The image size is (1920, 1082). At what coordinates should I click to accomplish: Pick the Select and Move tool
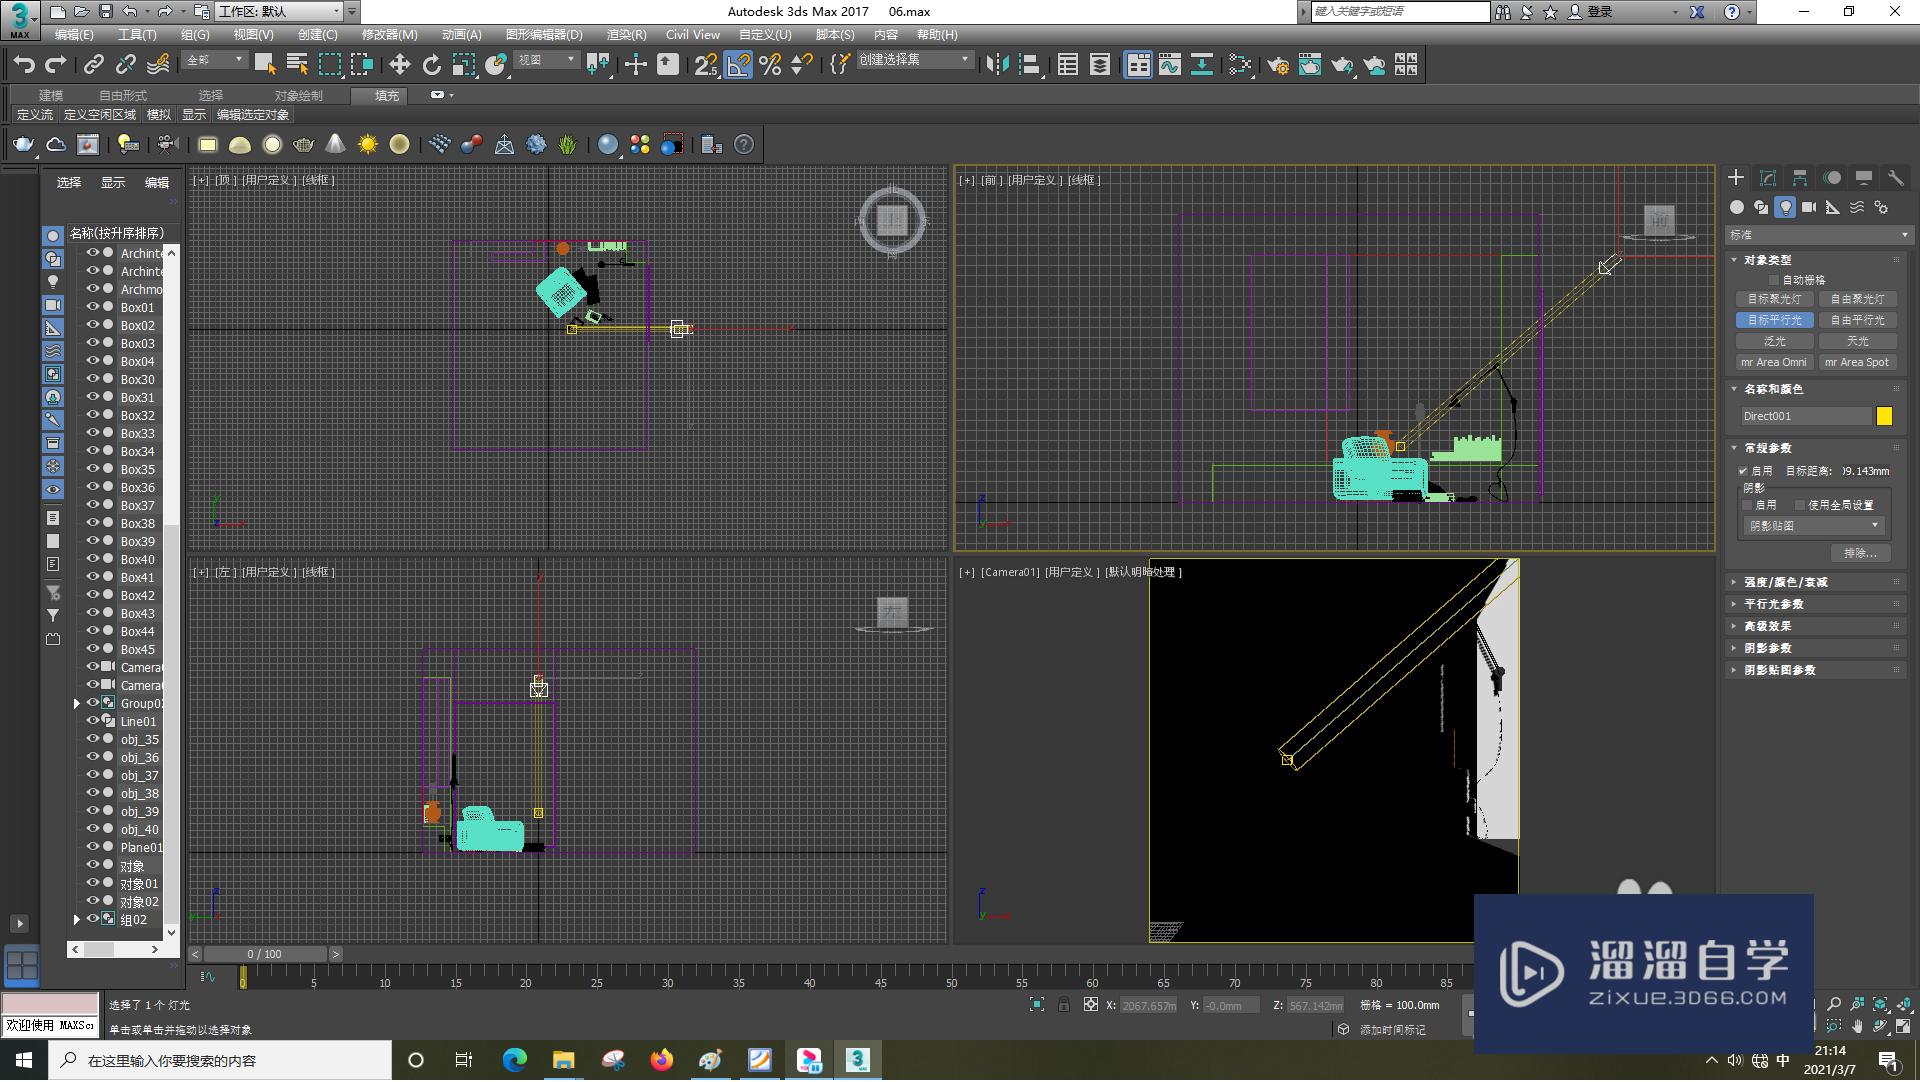pyautogui.click(x=399, y=65)
